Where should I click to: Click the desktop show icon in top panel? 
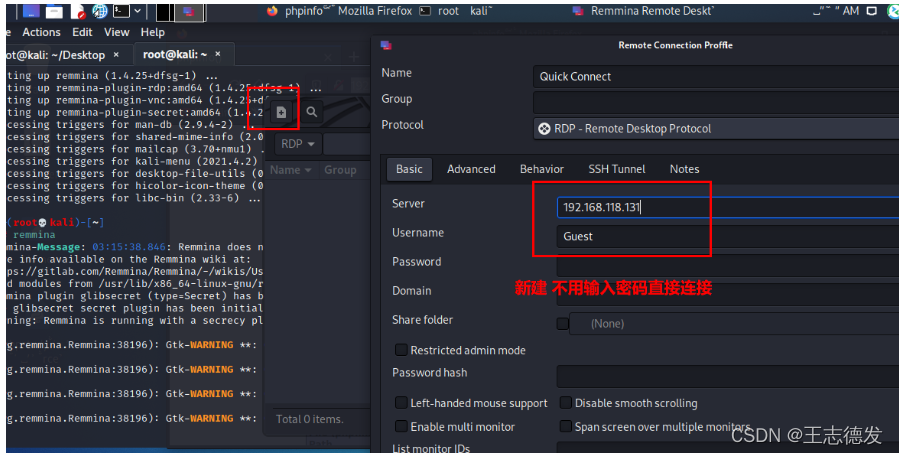tap(31, 11)
